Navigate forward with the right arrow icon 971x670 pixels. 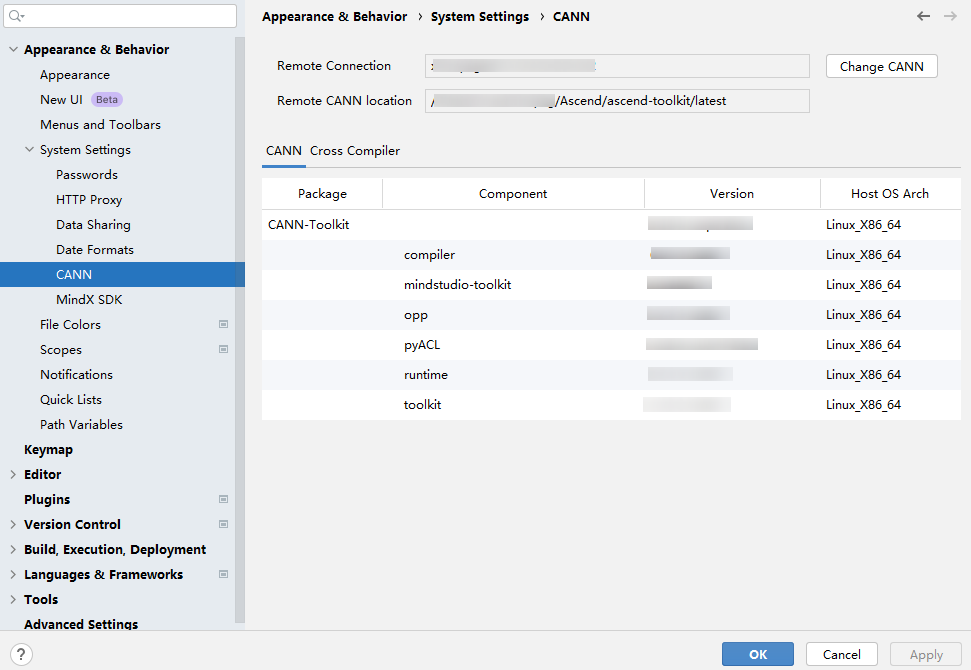click(x=951, y=16)
